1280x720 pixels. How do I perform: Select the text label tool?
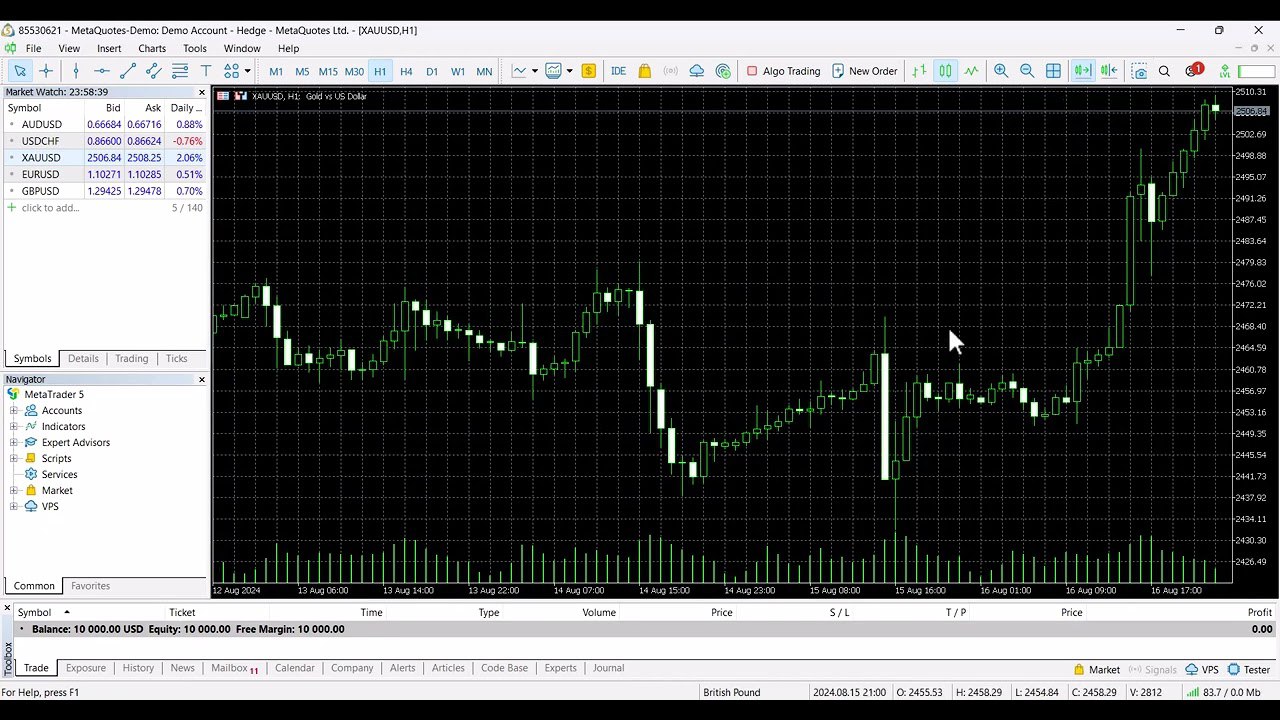click(206, 71)
